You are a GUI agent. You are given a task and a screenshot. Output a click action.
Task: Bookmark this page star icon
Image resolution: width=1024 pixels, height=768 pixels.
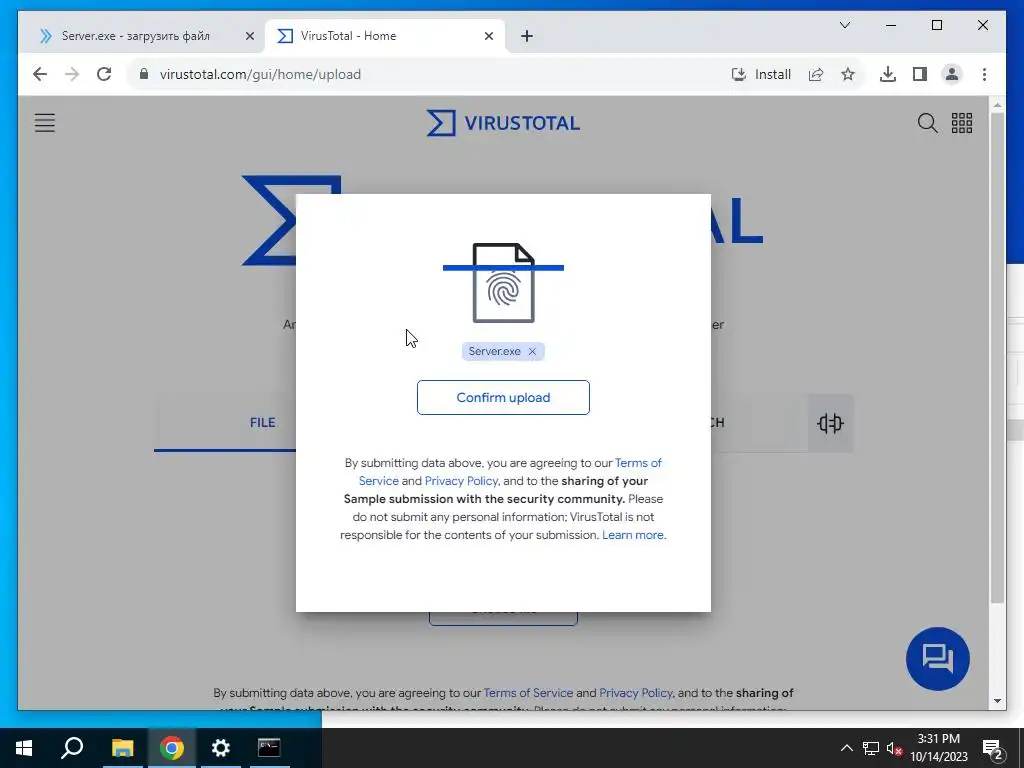click(848, 74)
